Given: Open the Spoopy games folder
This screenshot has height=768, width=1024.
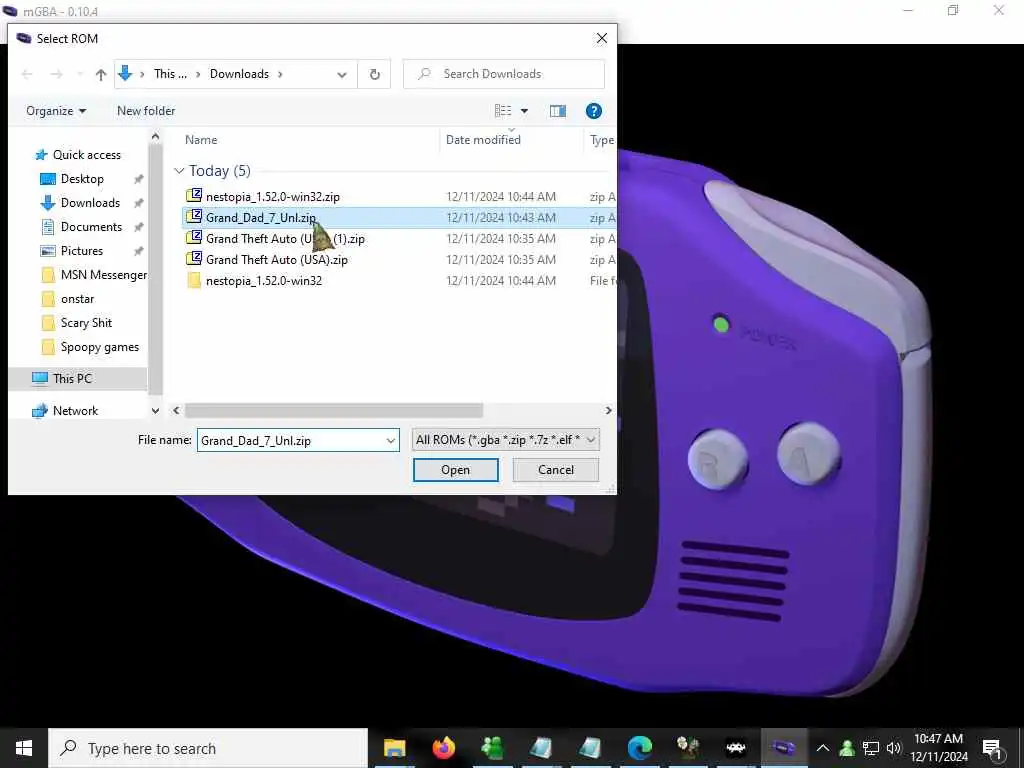Looking at the screenshot, I should (x=99, y=347).
